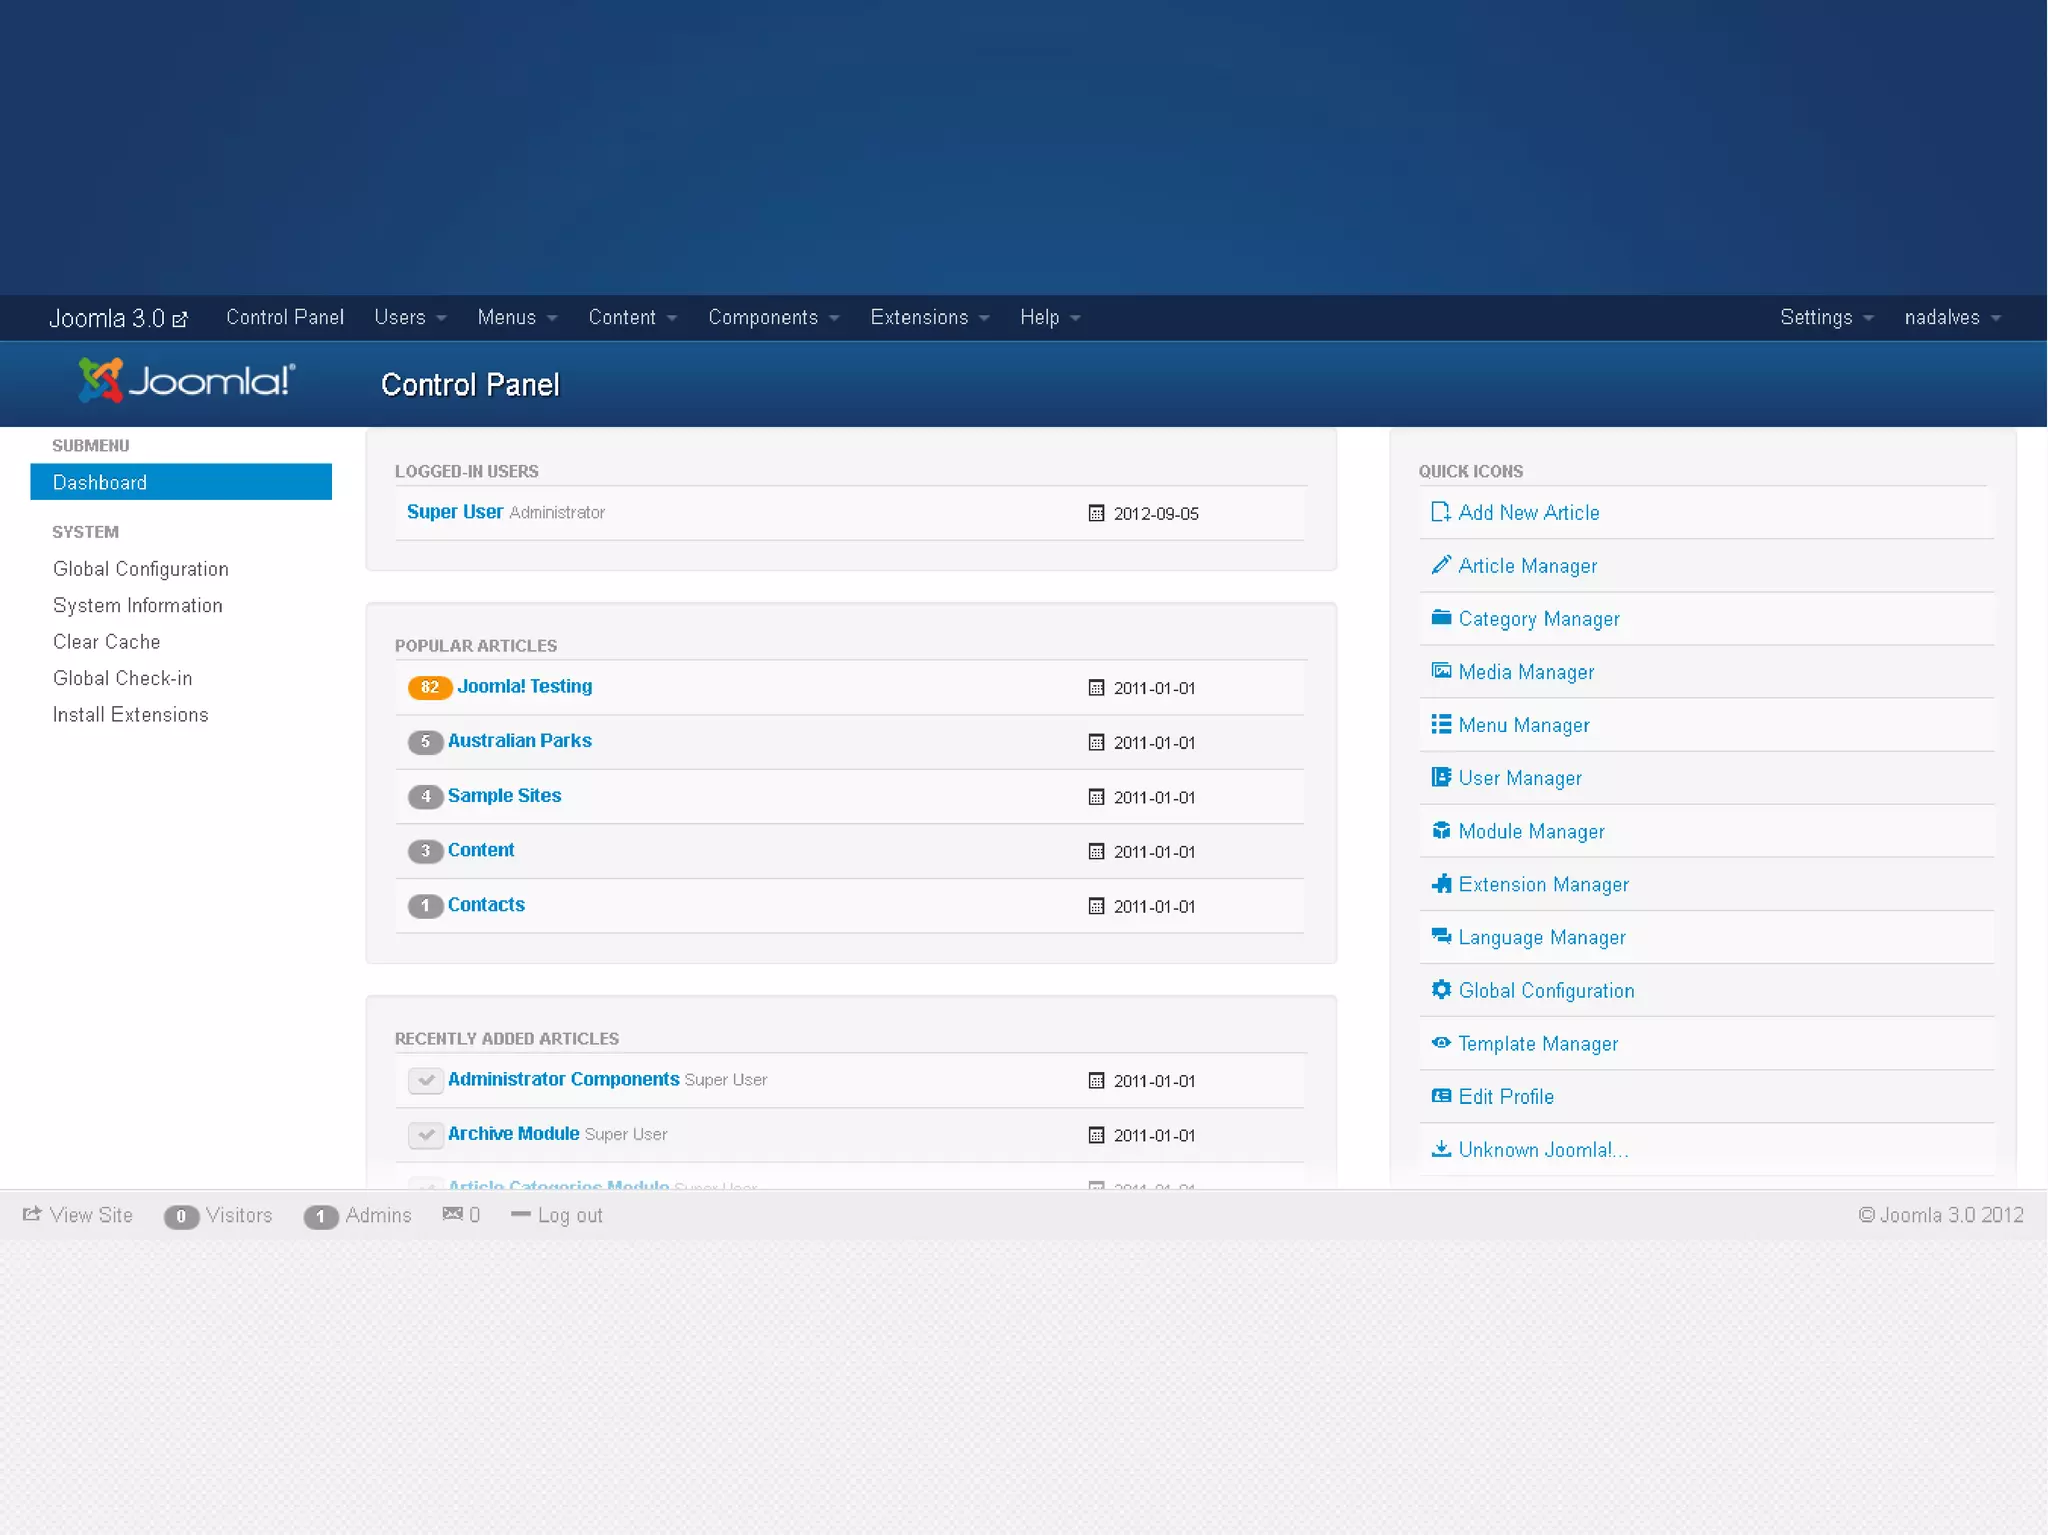Click the Global Configuration gear icon
Screen dimensions: 2048x1535
pyautogui.click(x=1440, y=990)
